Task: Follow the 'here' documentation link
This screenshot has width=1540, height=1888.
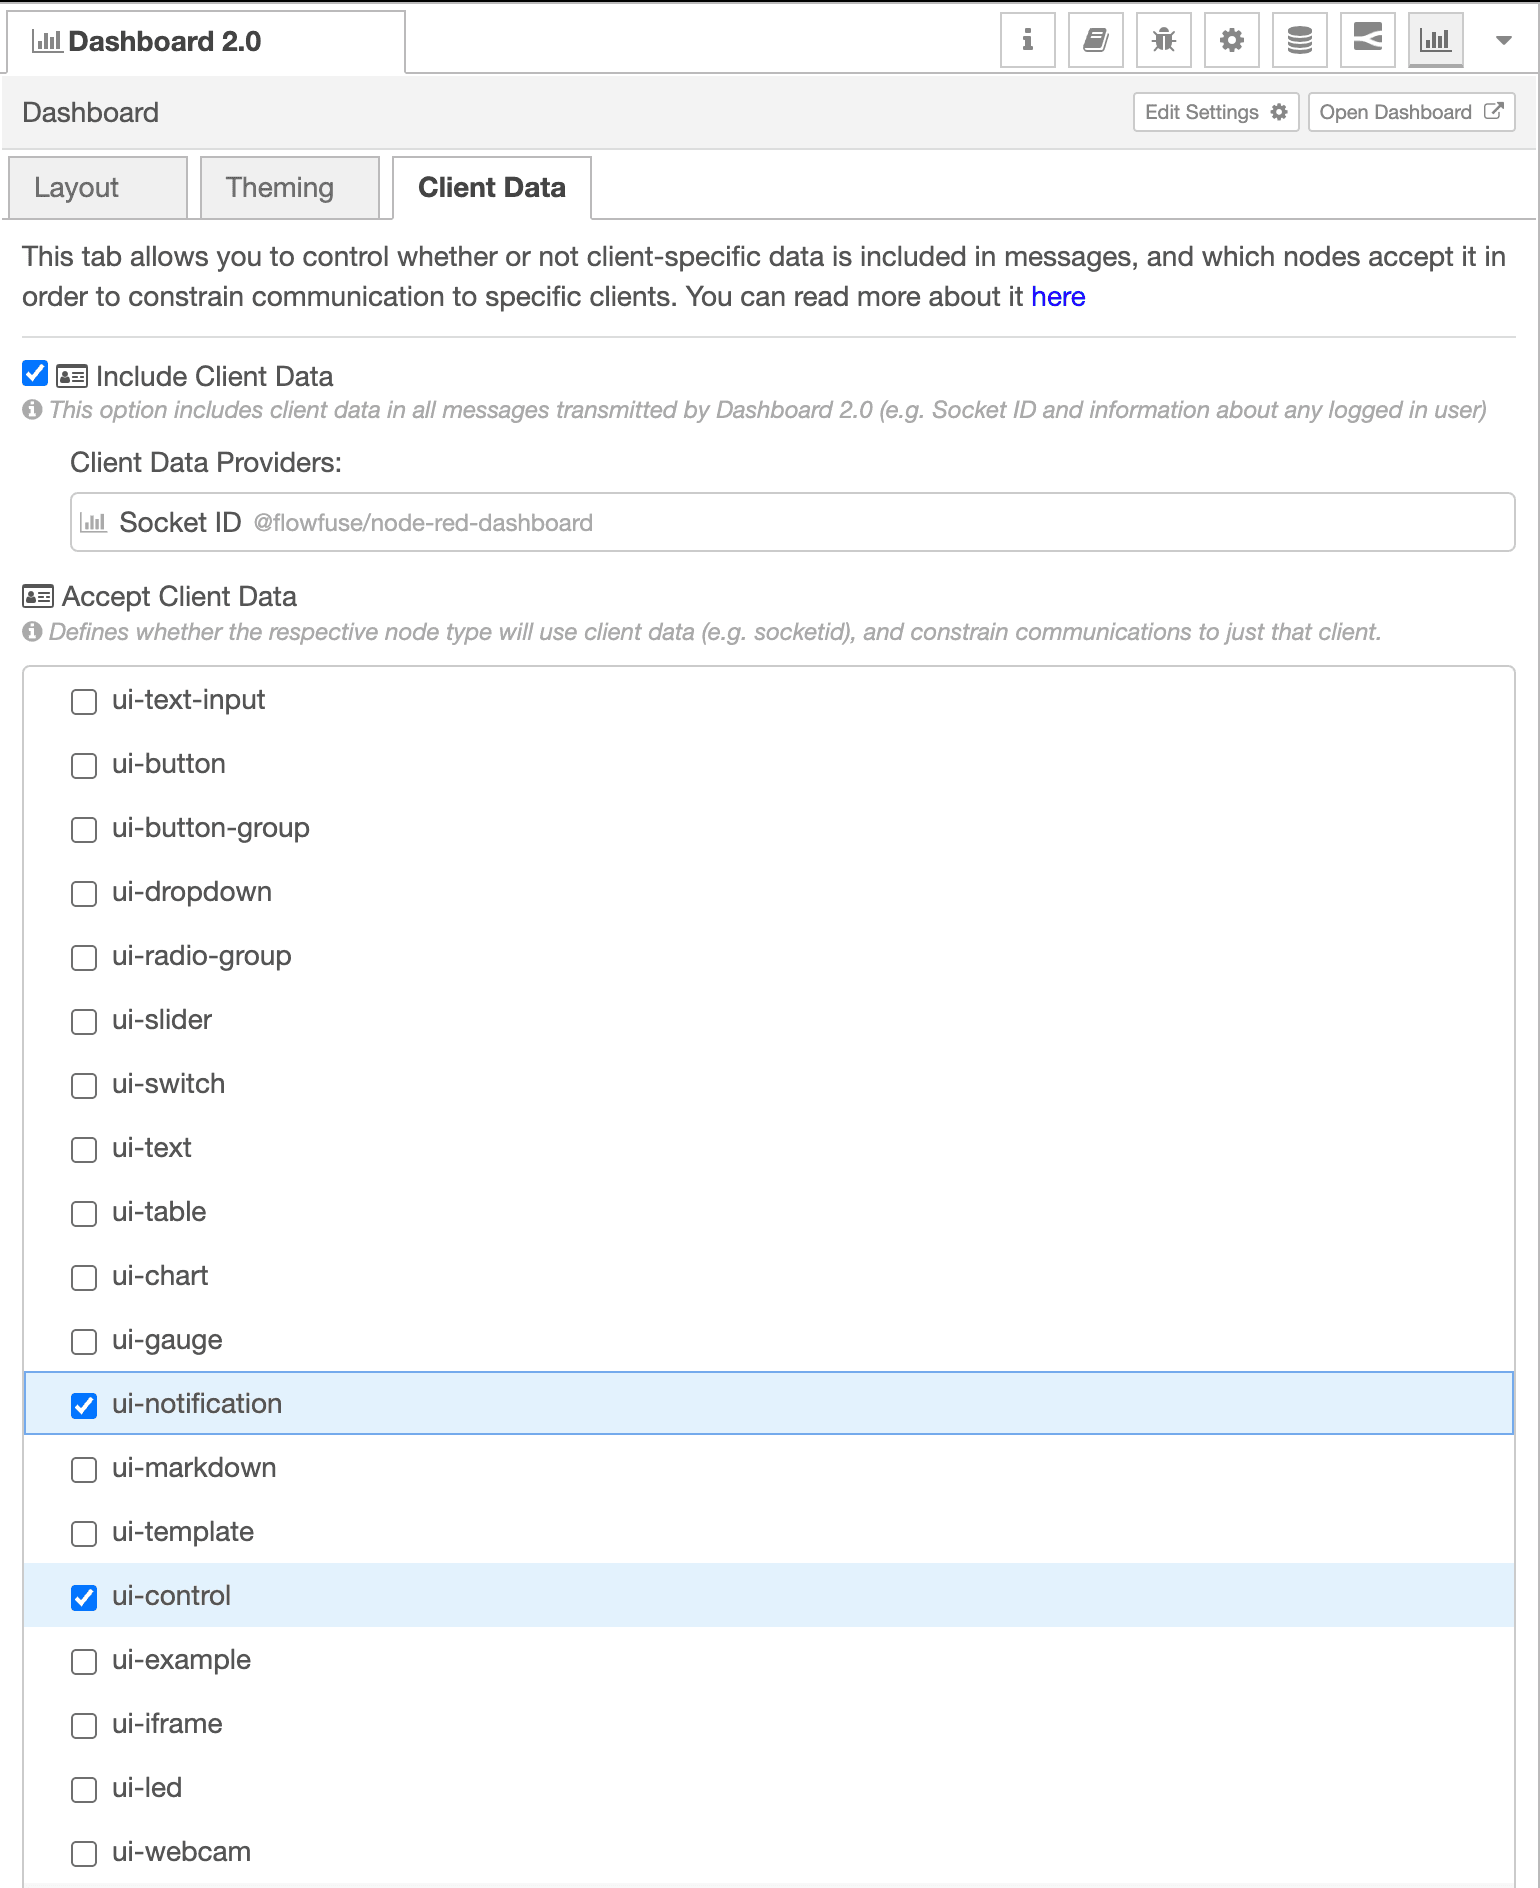Action: (1057, 296)
